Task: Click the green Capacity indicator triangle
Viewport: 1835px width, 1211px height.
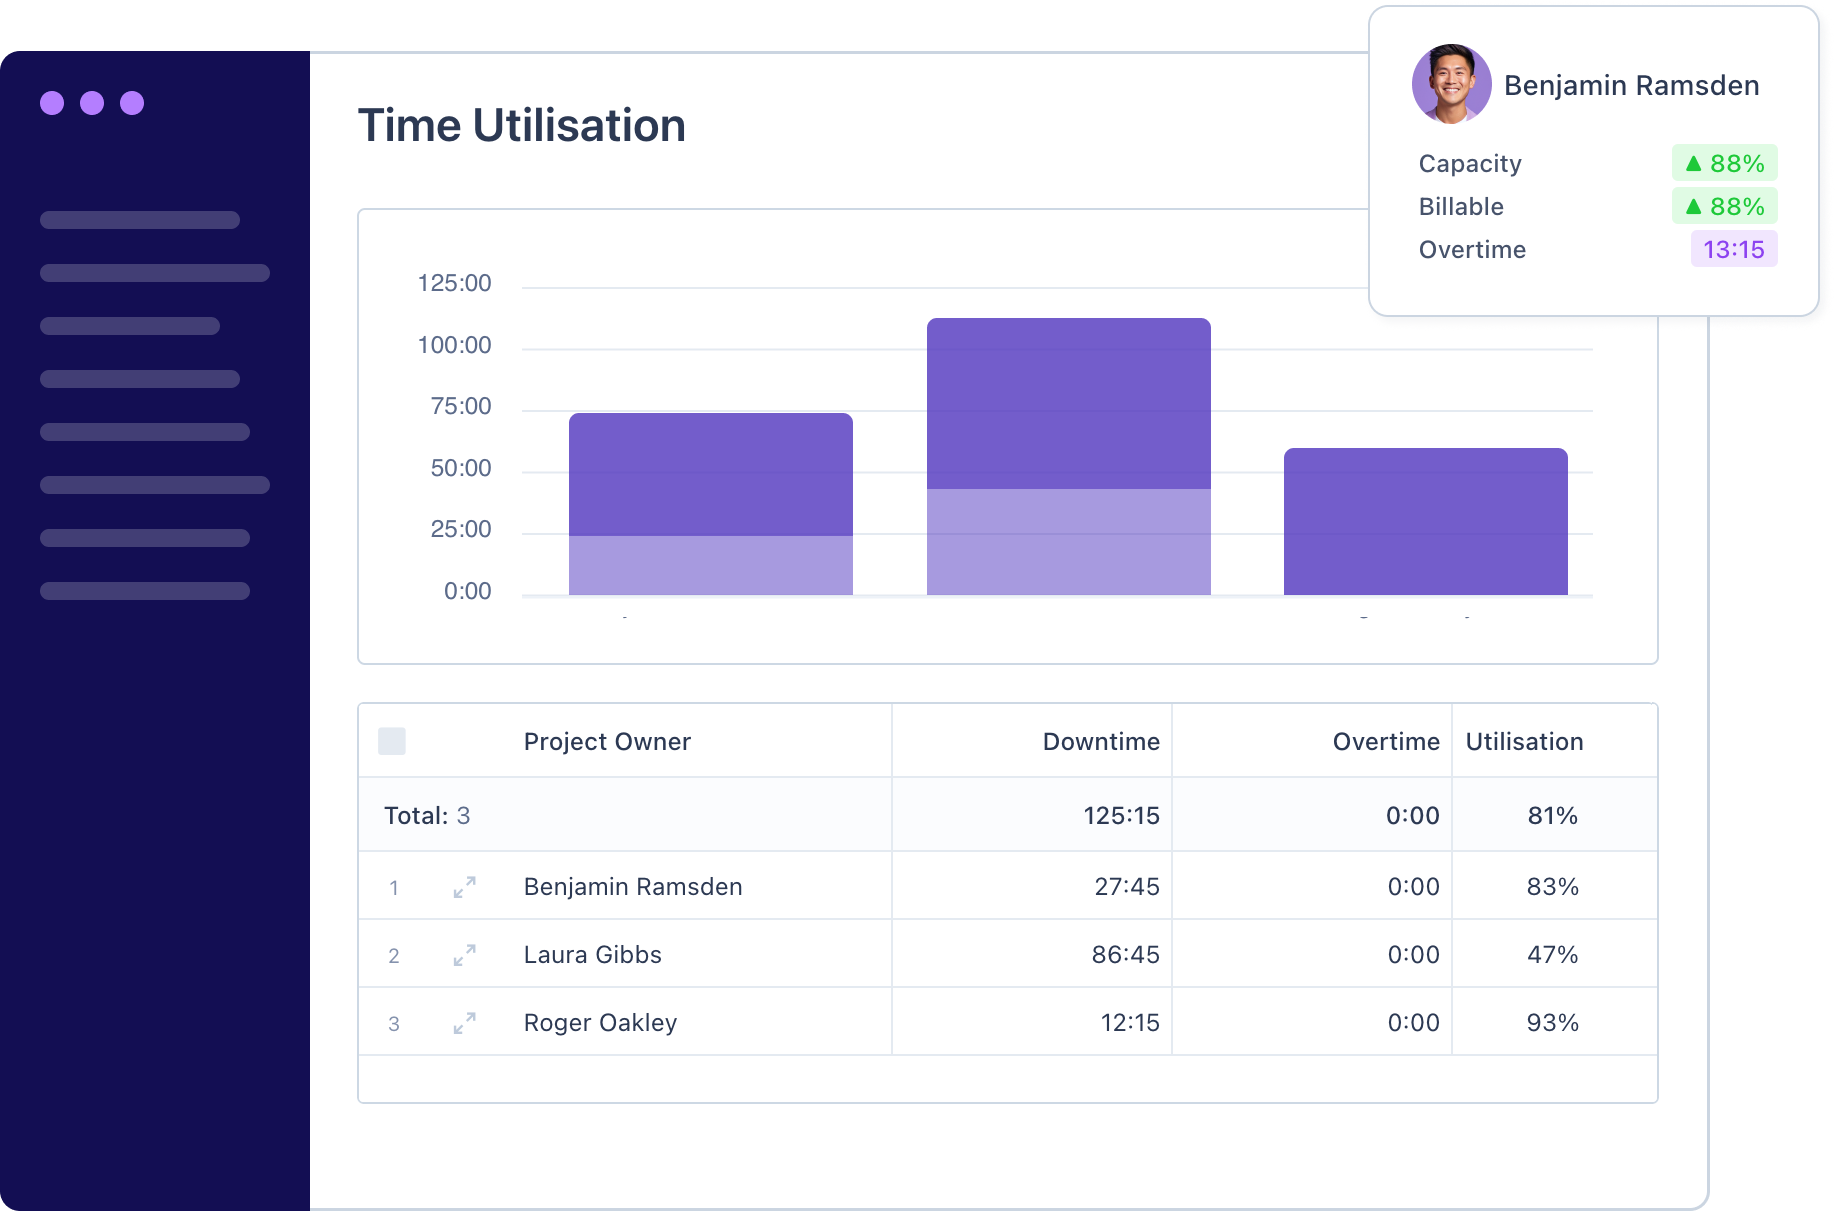Action: [1692, 162]
